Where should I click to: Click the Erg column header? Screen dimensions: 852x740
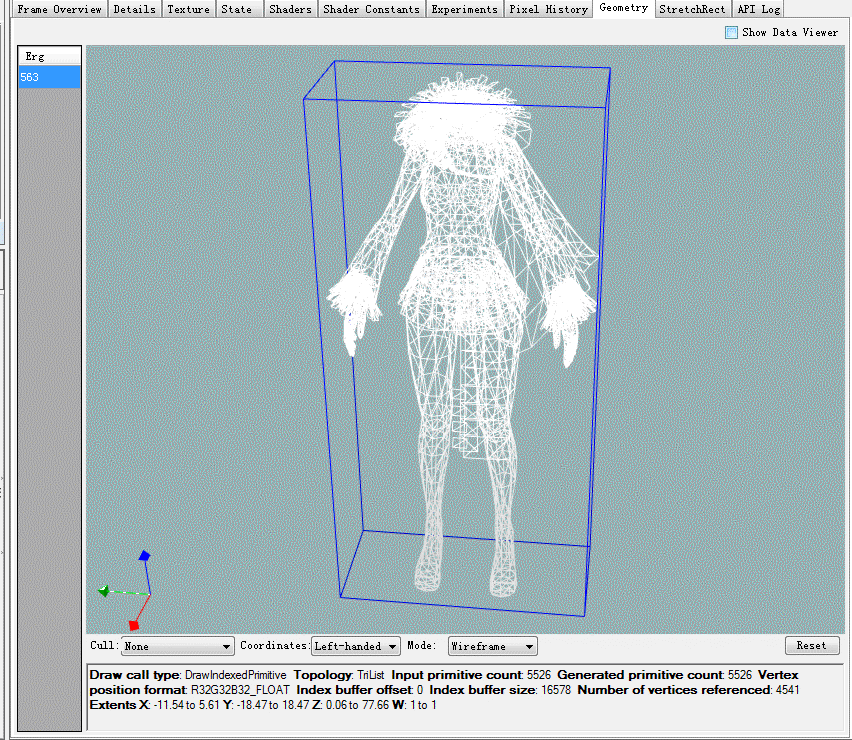point(49,56)
